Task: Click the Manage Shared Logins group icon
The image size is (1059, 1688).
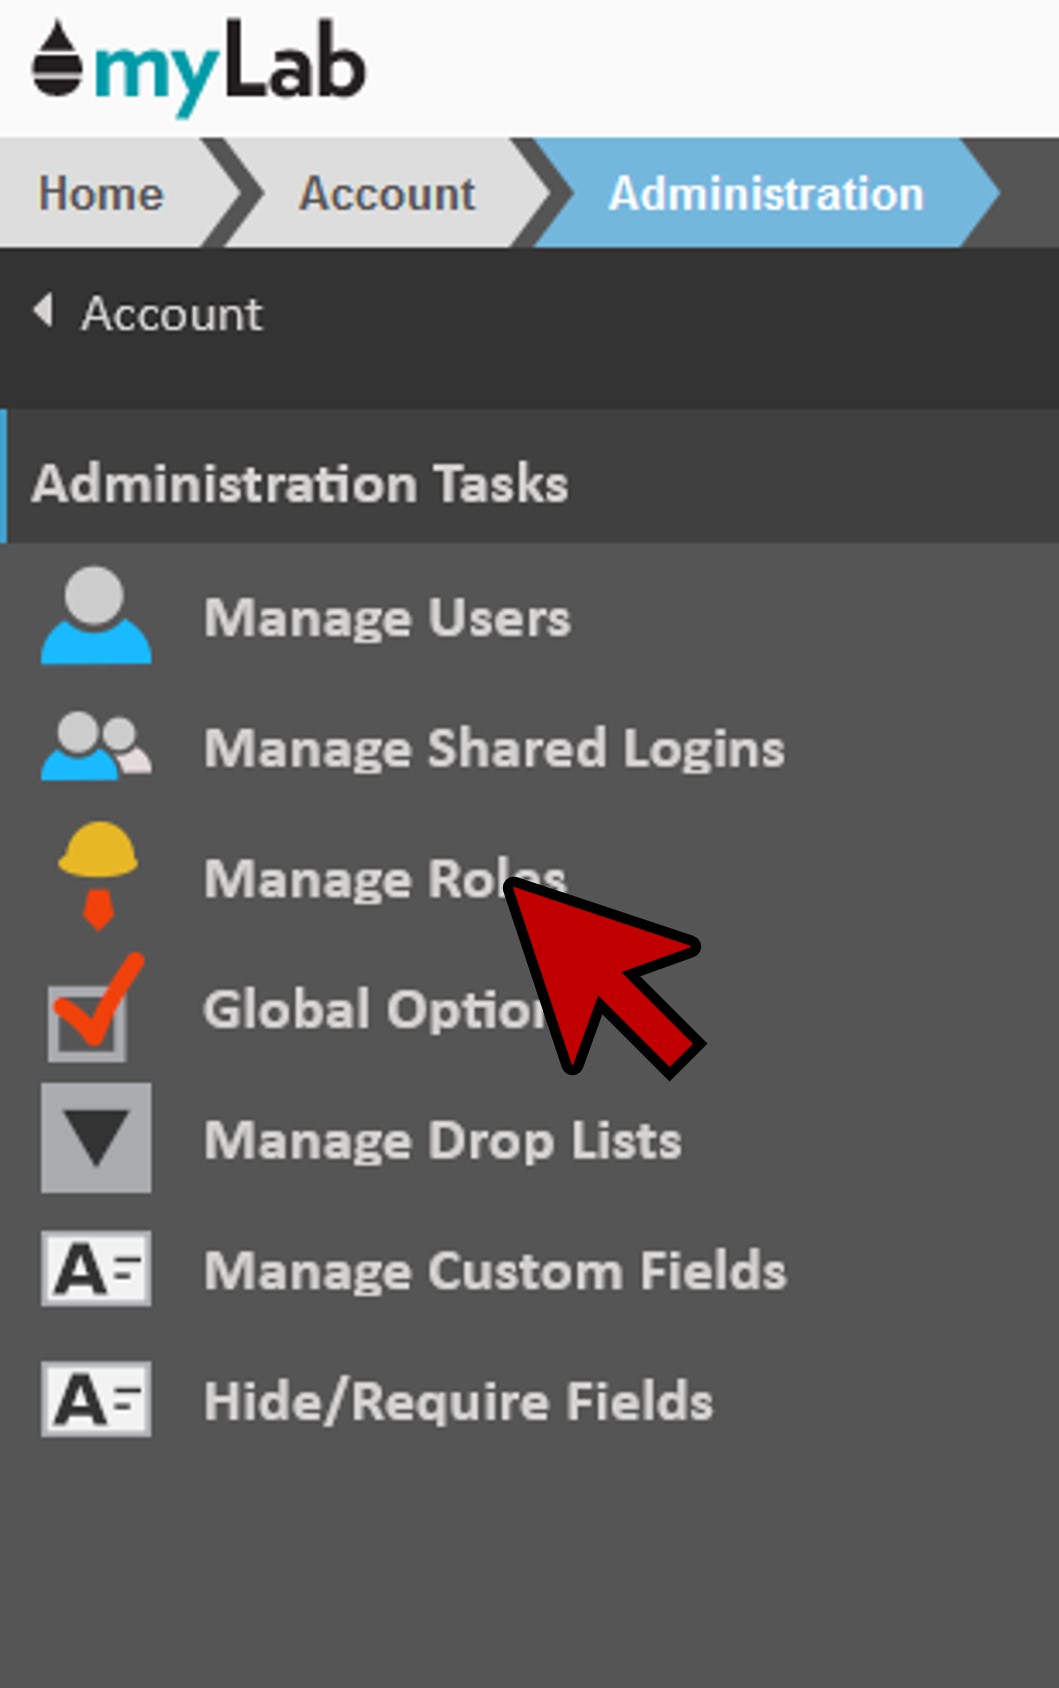Action: pos(96,747)
